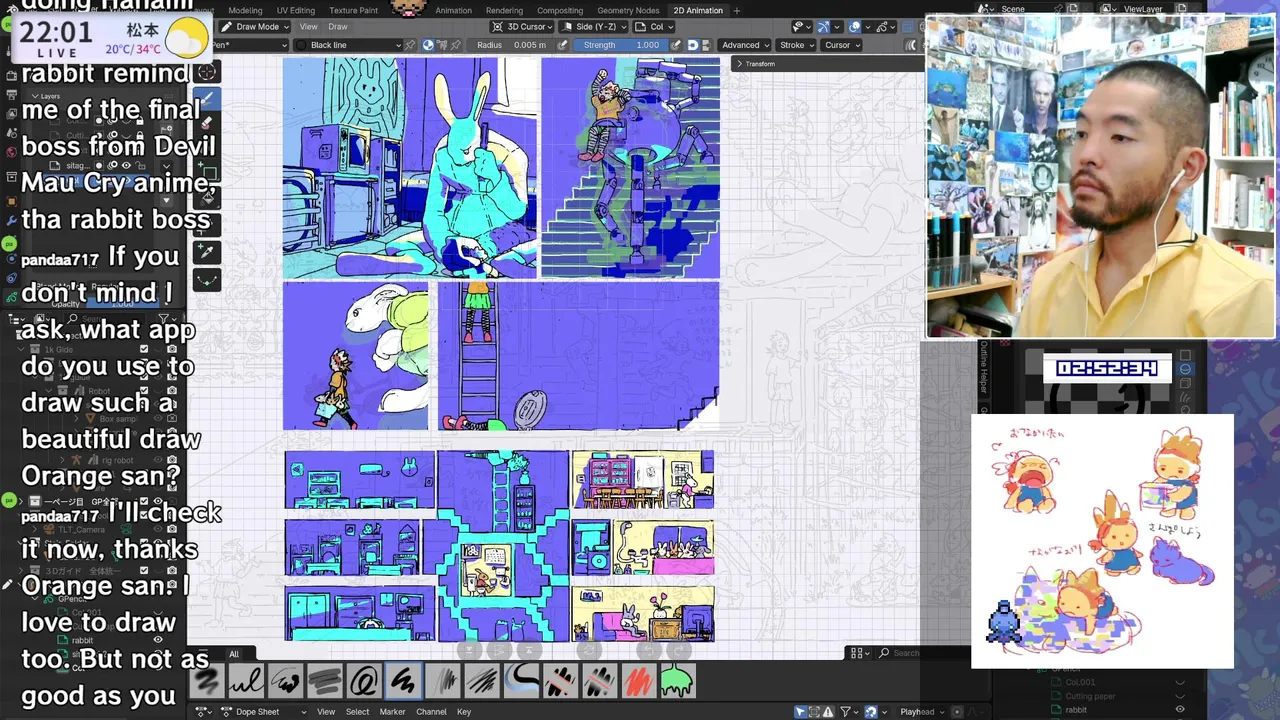
Task: Toggle viewport overlays icon
Action: pyautogui.click(x=855, y=27)
